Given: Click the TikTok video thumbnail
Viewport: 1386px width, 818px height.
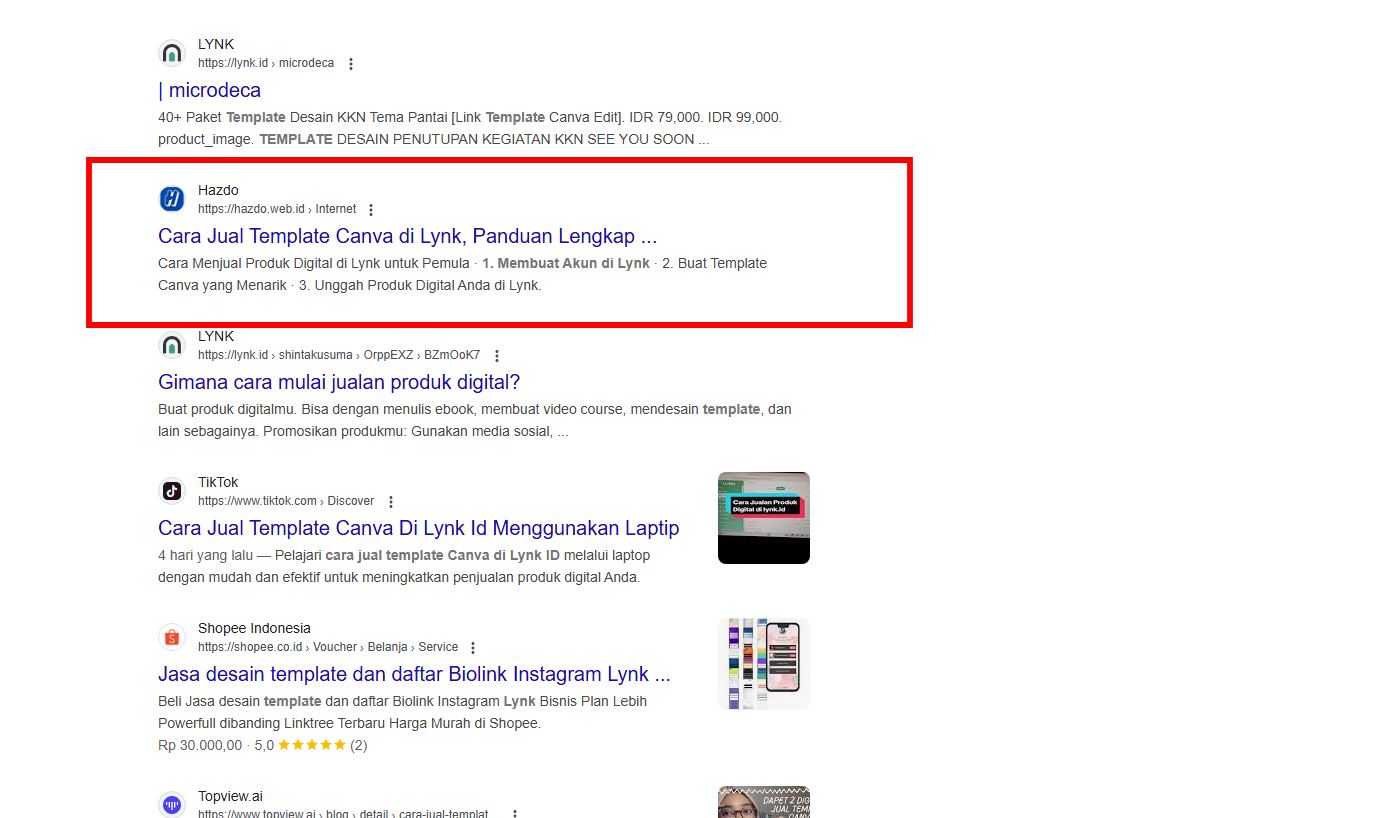Looking at the screenshot, I should 764,518.
